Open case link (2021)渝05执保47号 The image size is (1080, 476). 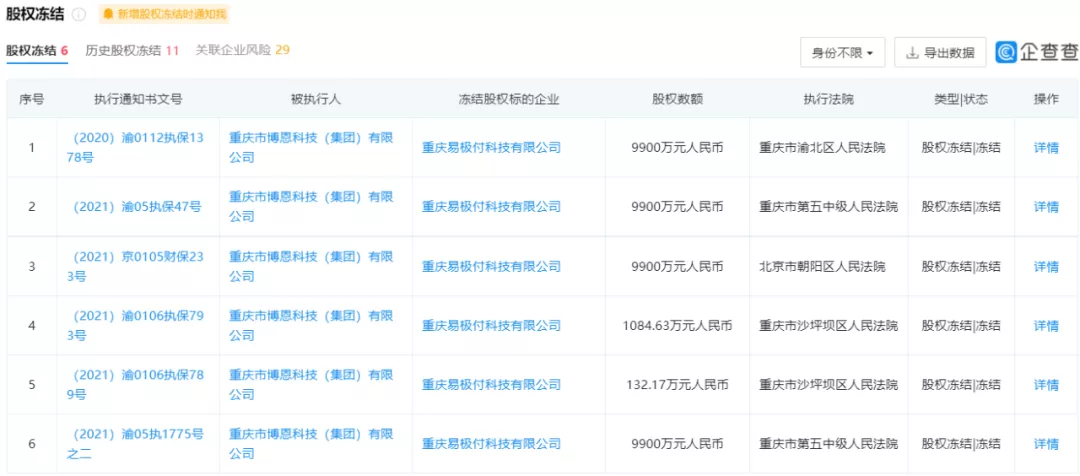tap(137, 207)
